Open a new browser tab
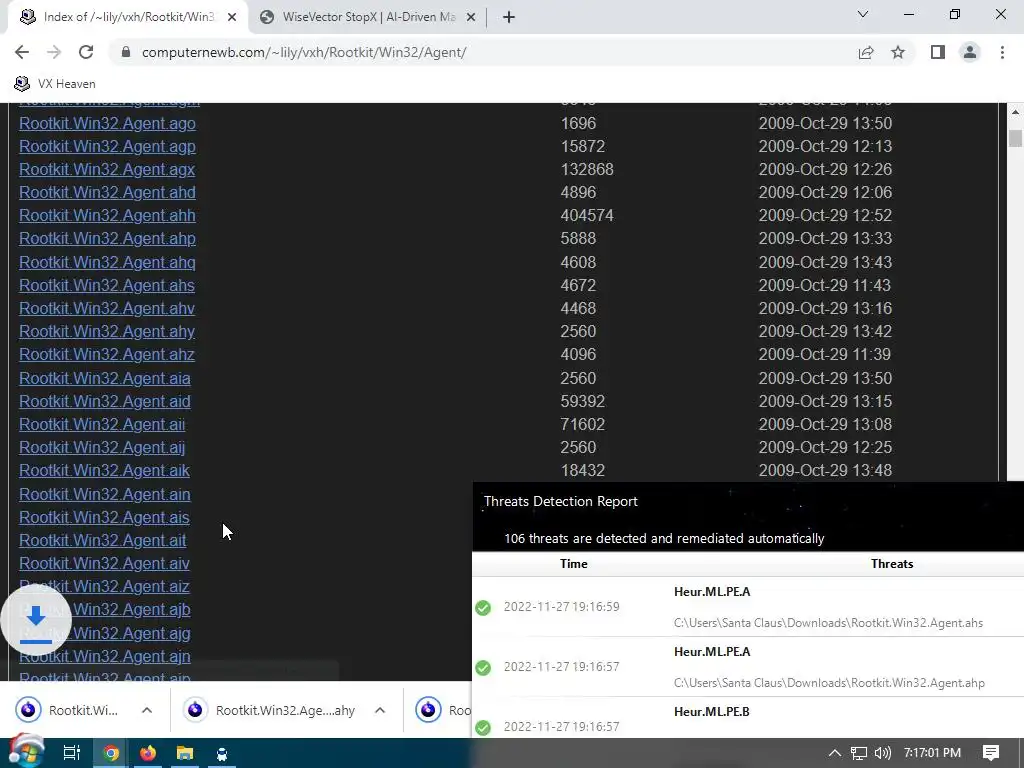This screenshot has height=768, width=1024. point(509,17)
